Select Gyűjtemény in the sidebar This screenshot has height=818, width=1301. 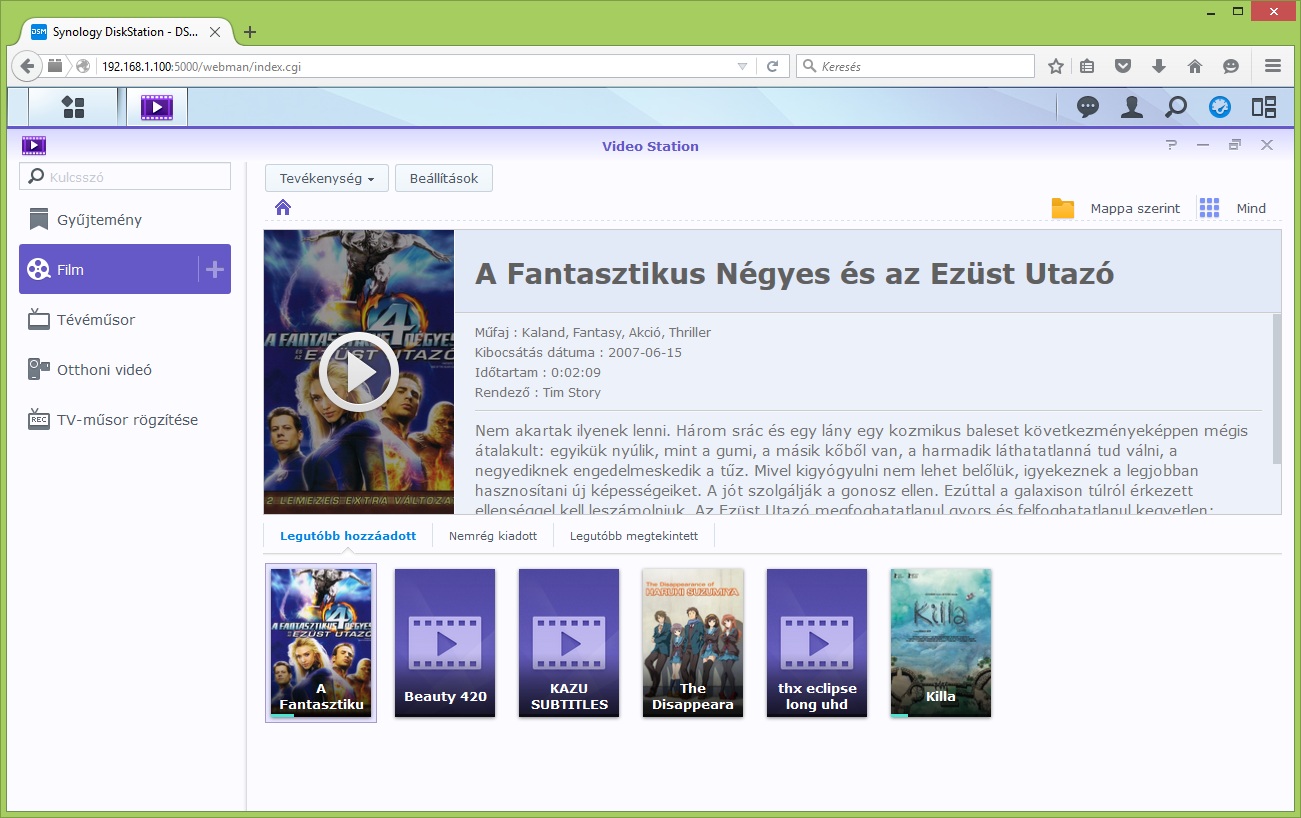(x=125, y=219)
